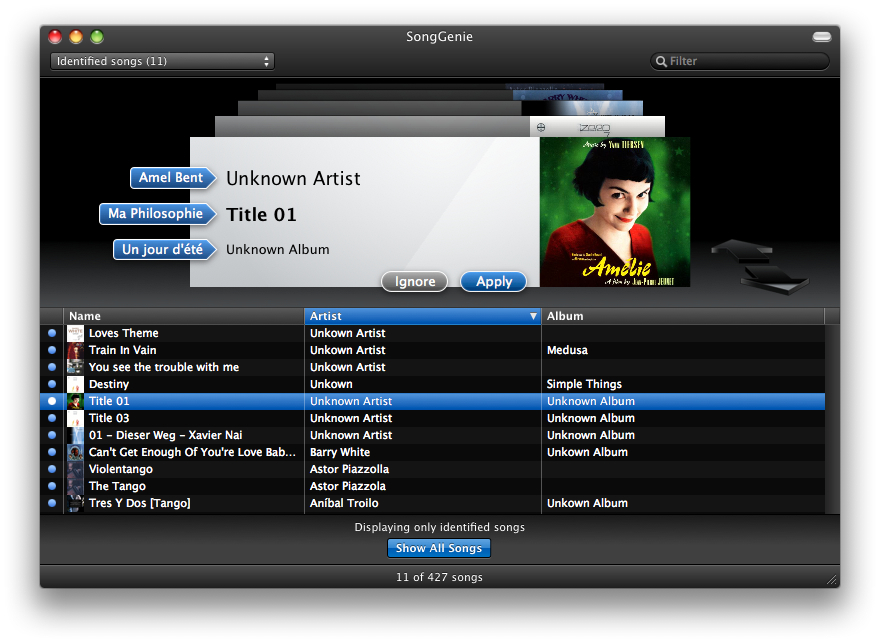Click the previous song up arrow
The height and width of the screenshot is (643, 880).
tap(742, 250)
